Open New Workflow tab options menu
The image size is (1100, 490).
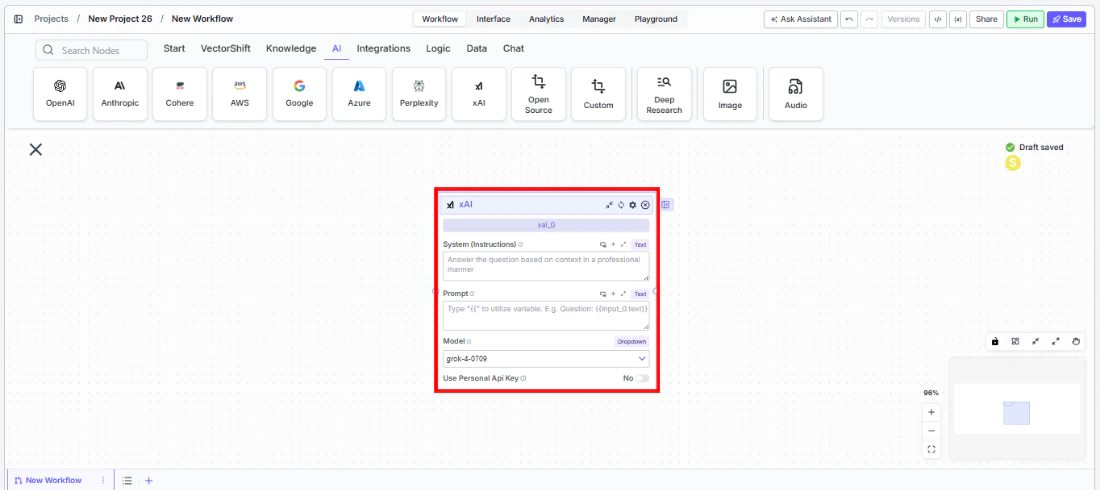tap(103, 480)
